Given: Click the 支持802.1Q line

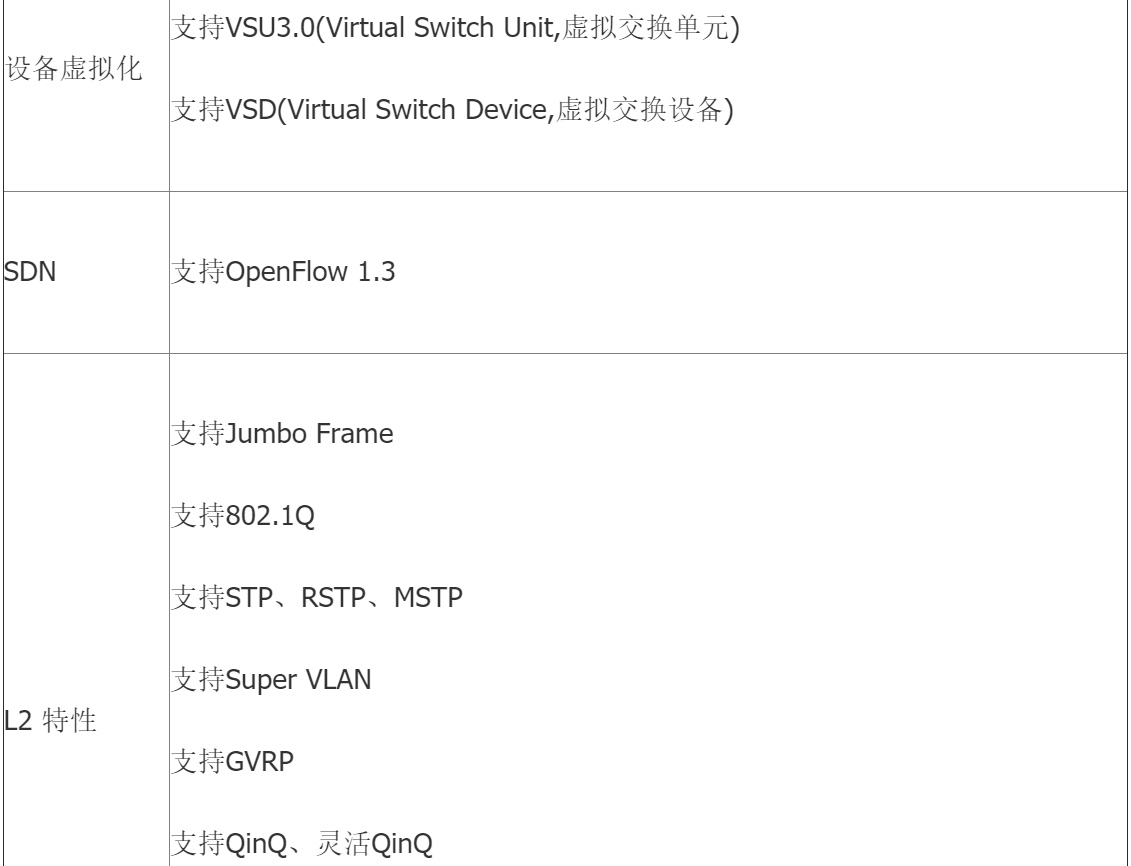Looking at the screenshot, I should pos(243,516).
